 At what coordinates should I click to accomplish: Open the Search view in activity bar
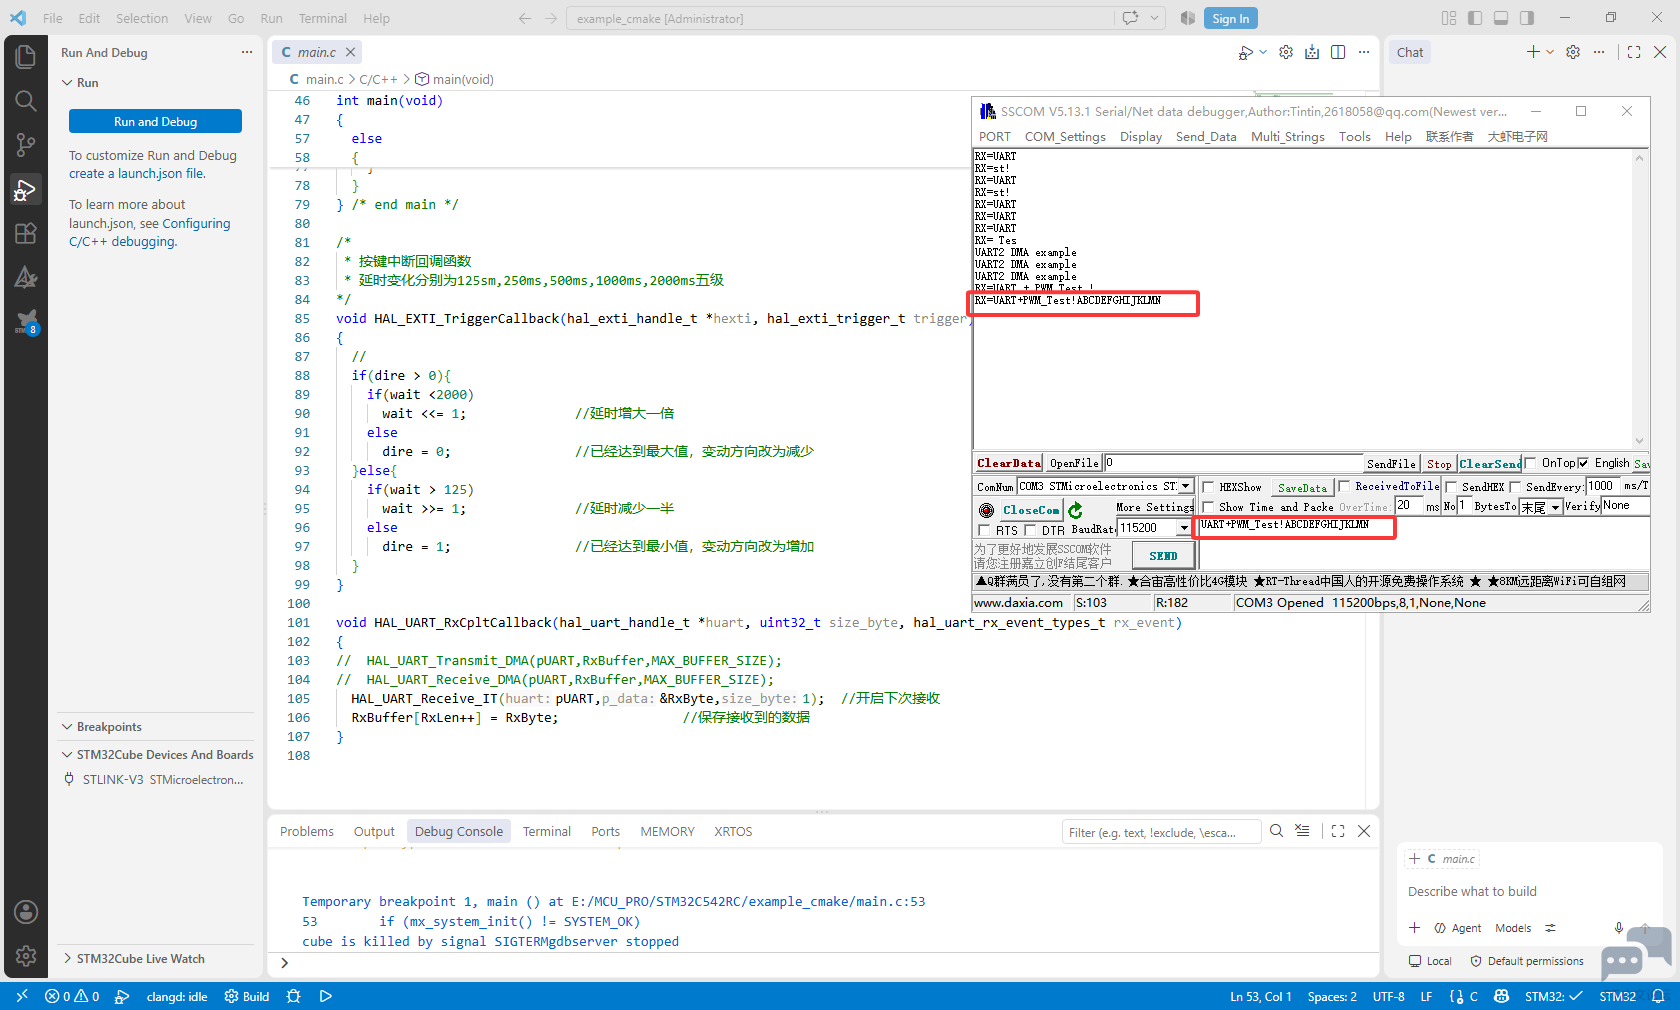(26, 101)
